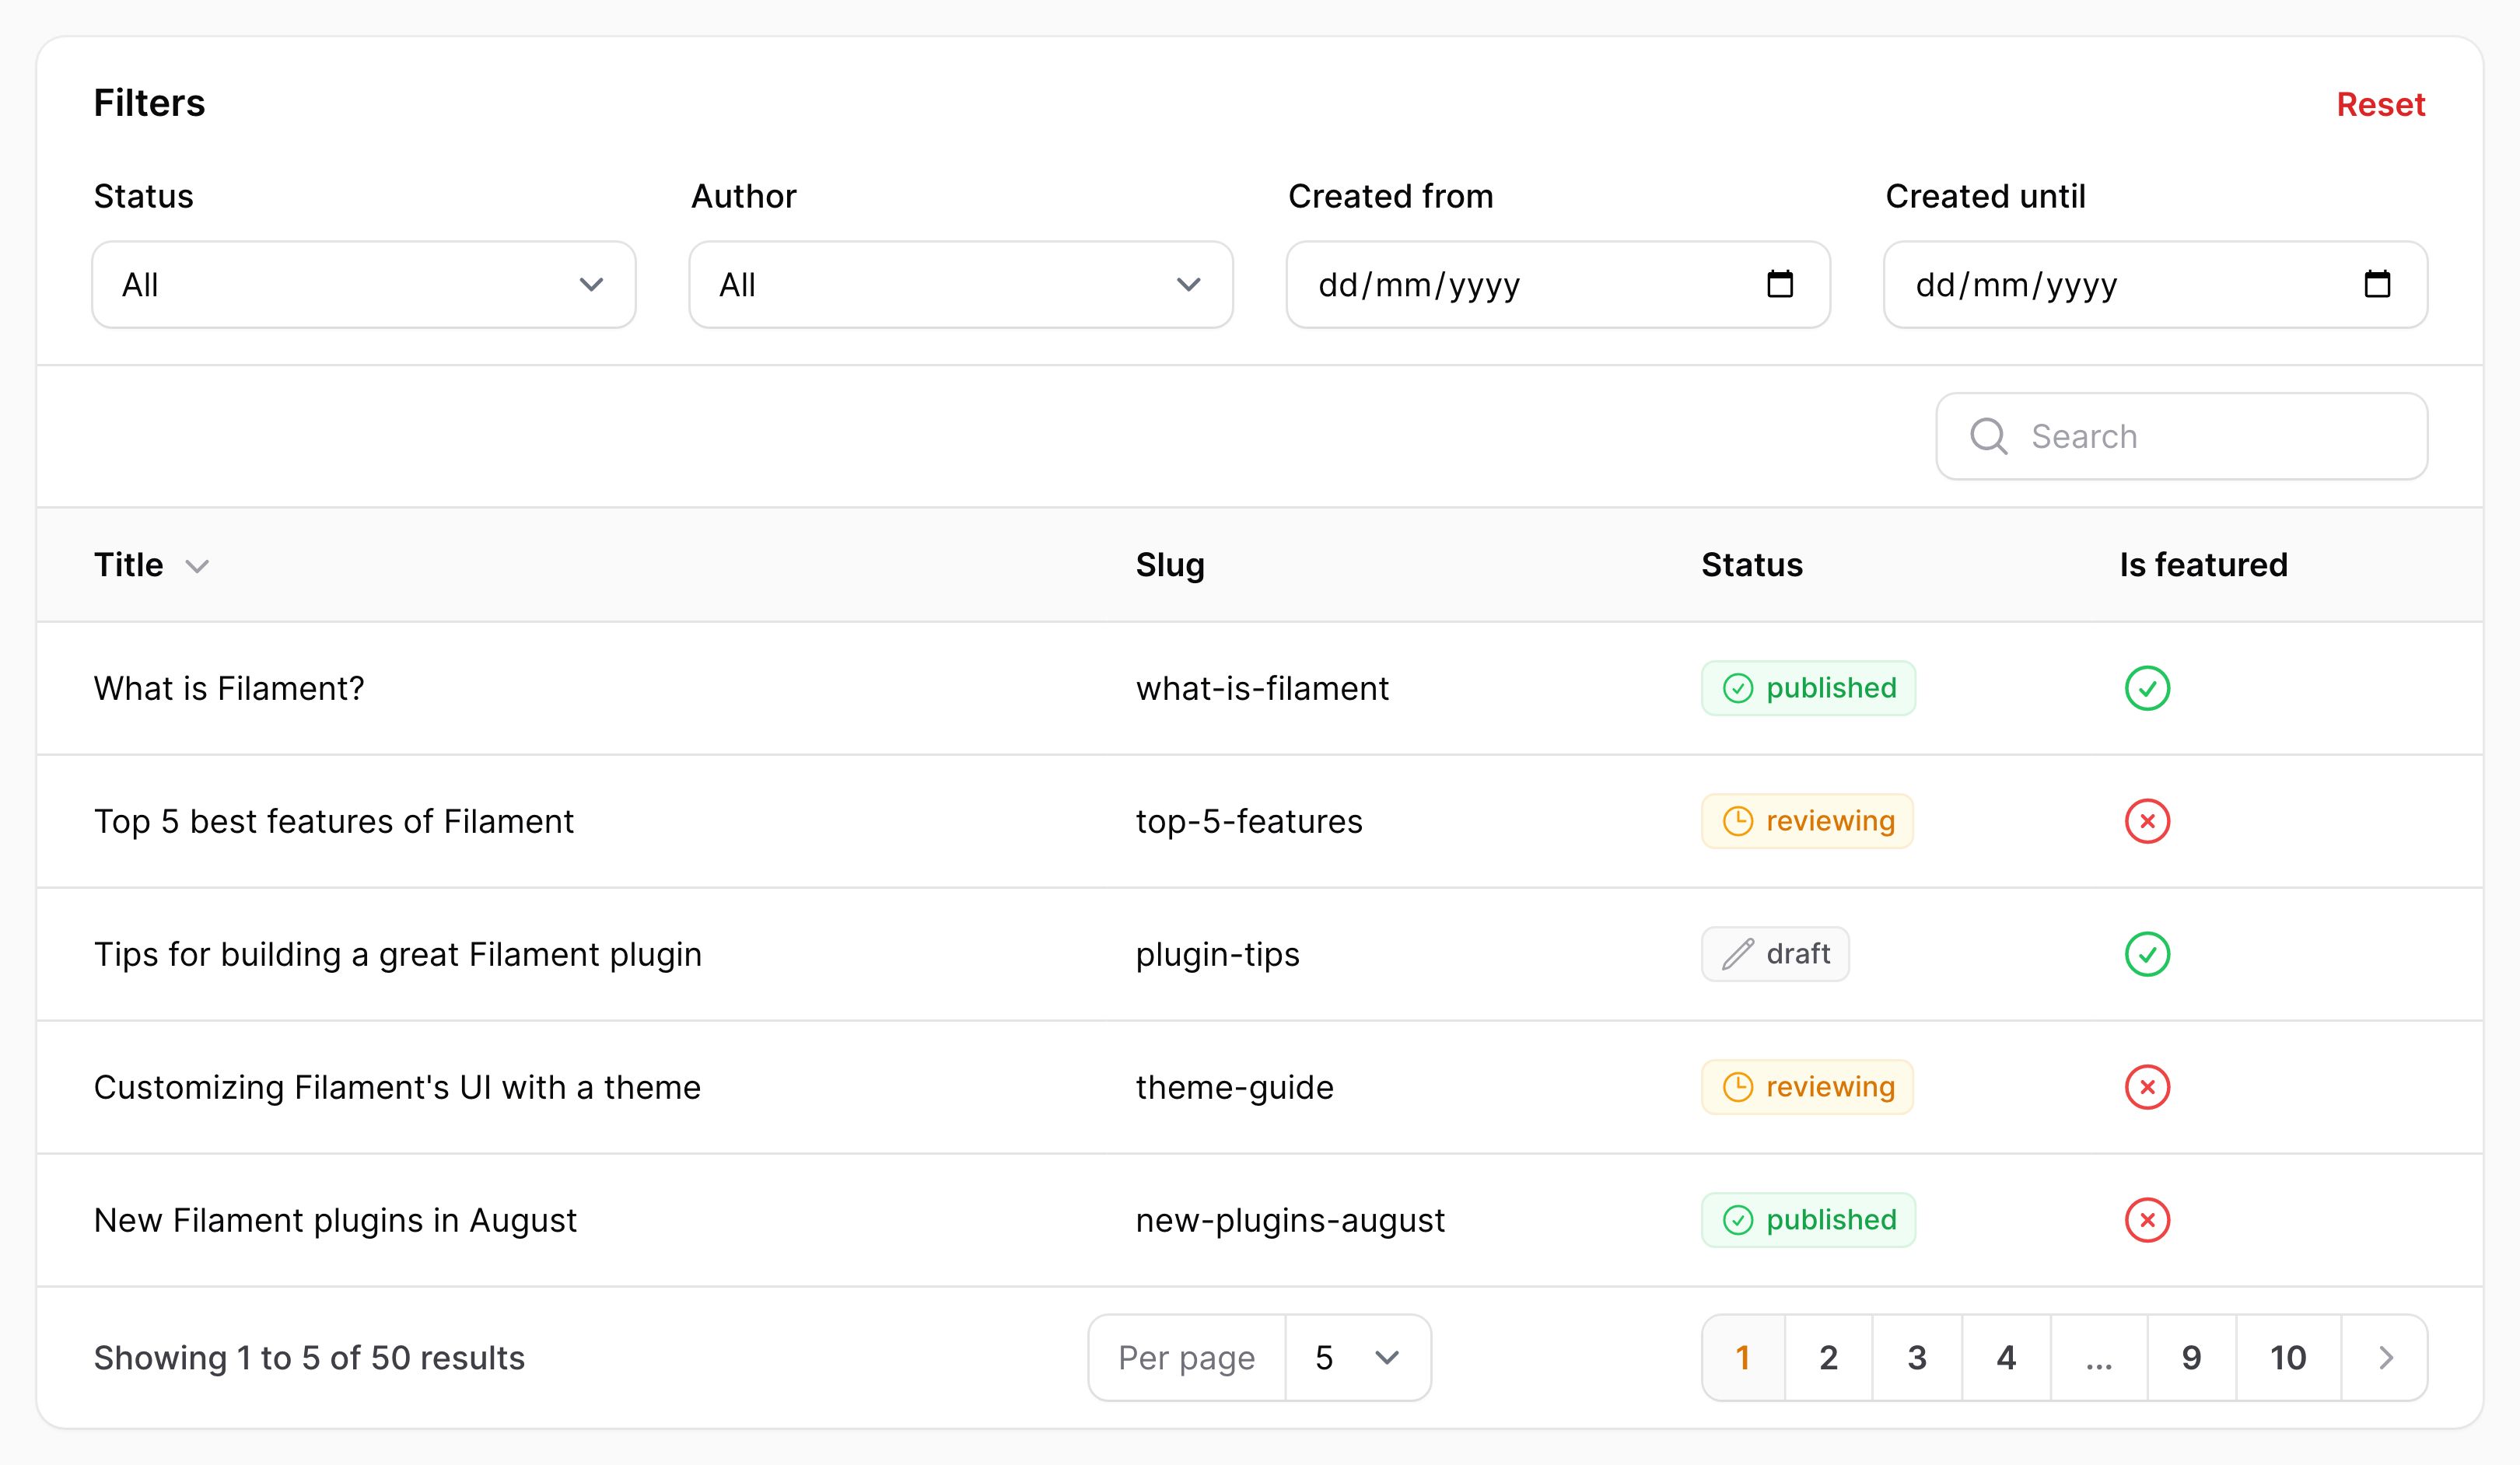Go to page 4
Viewport: 2520px width, 1465px height.
click(2006, 1357)
